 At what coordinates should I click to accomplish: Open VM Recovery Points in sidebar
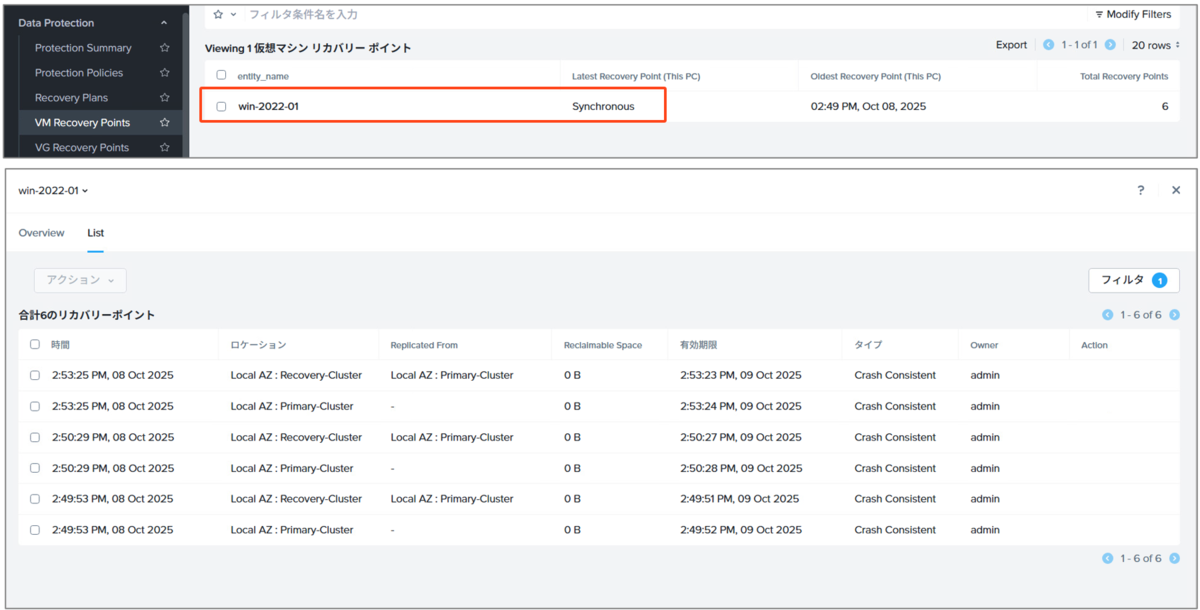pyautogui.click(x=82, y=123)
